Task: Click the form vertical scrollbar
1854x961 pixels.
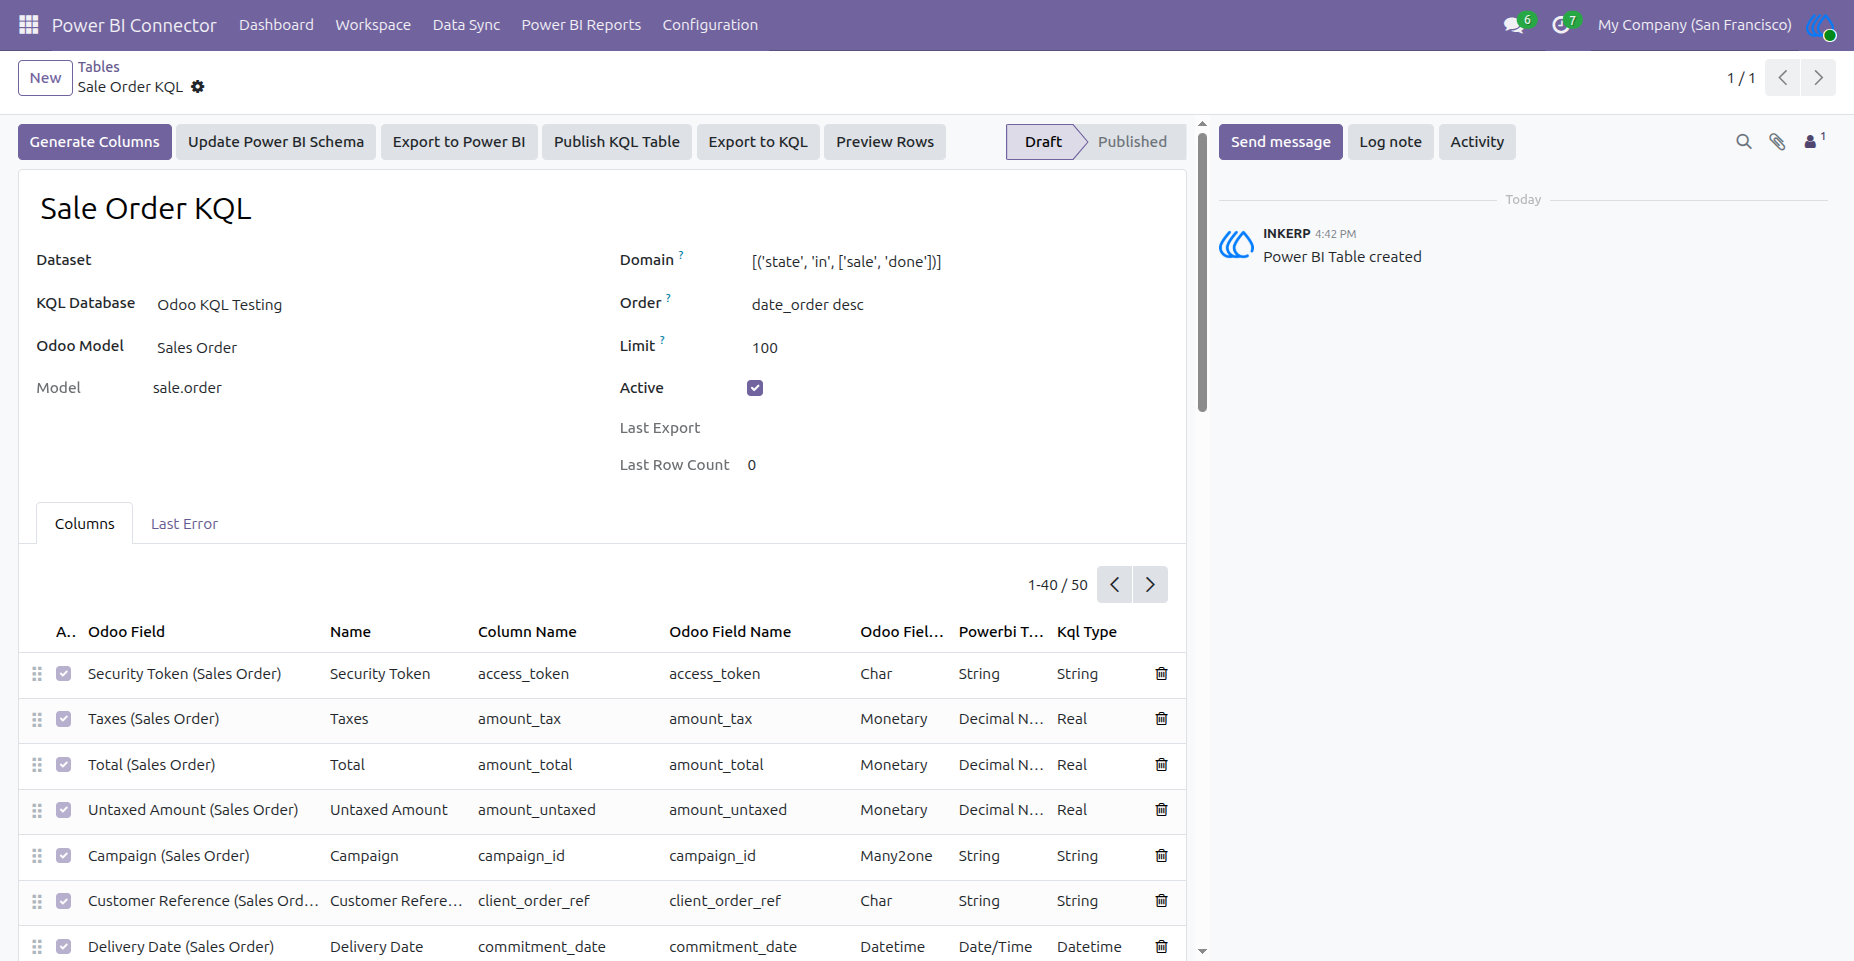Action: coord(1202,270)
